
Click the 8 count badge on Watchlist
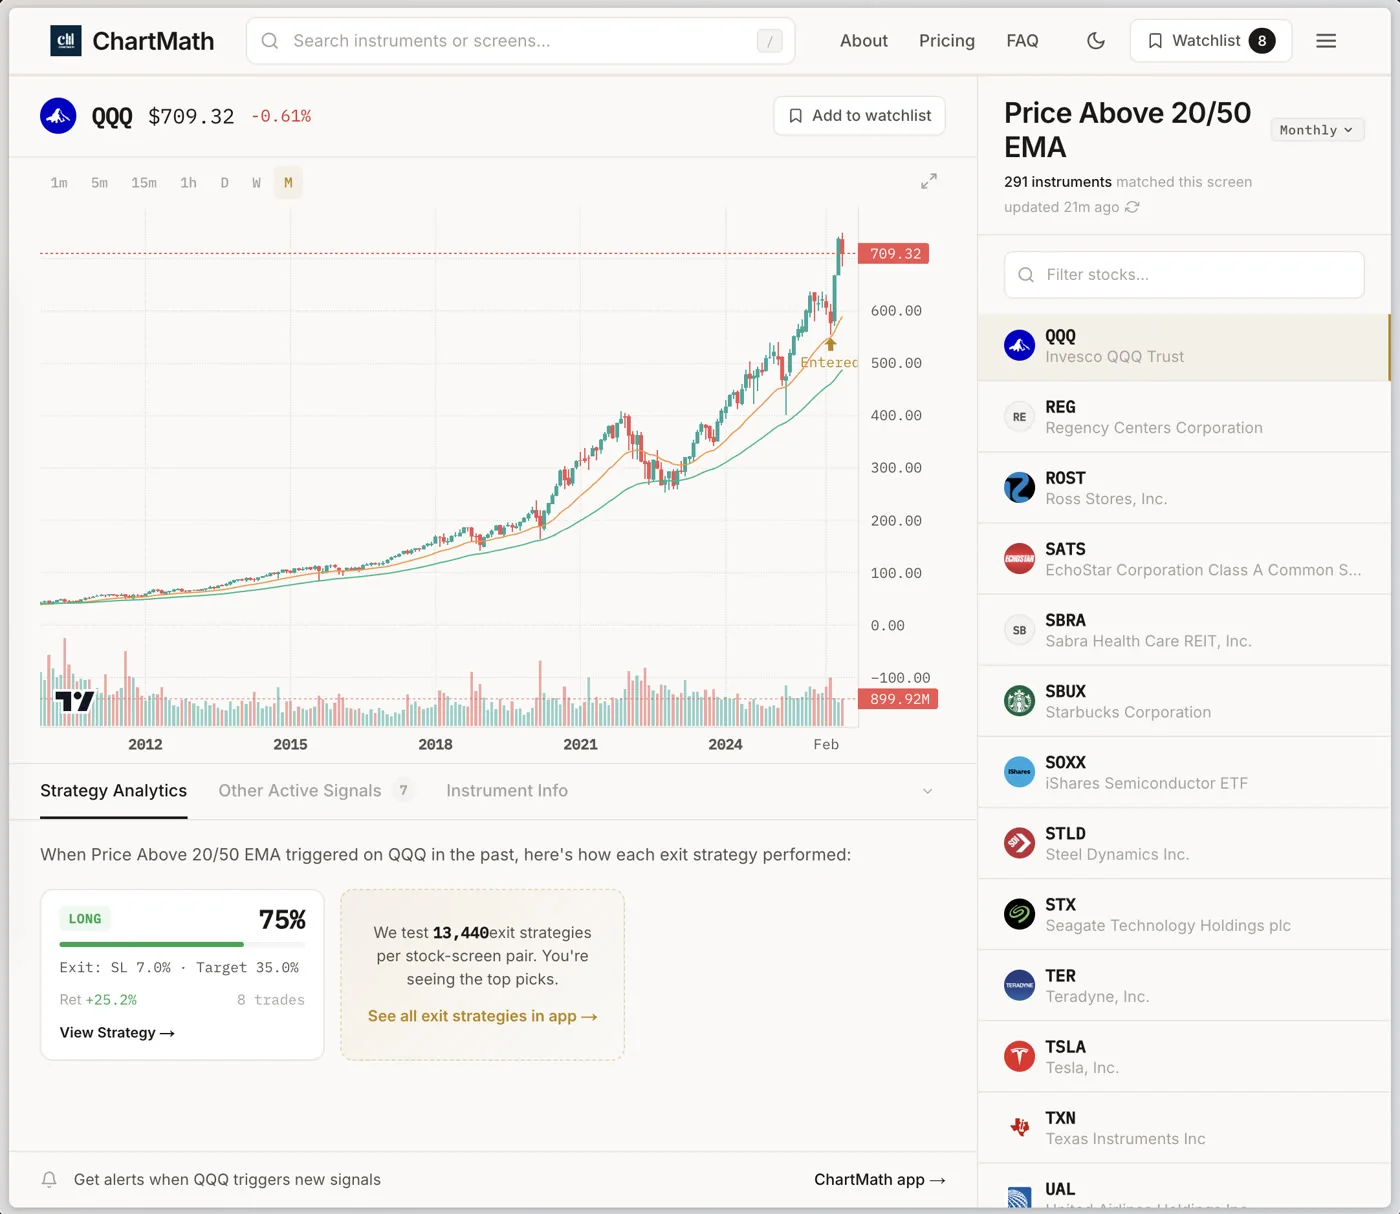[1262, 41]
